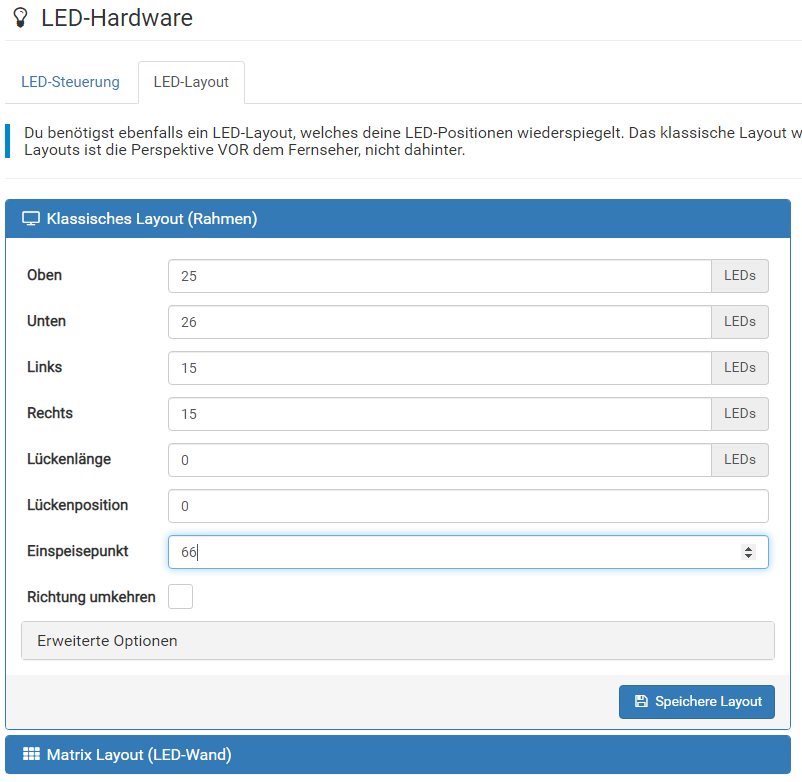Click the lightbulb icon beside LED-Hardware
This screenshot has width=802, height=782.
[x=20, y=18]
